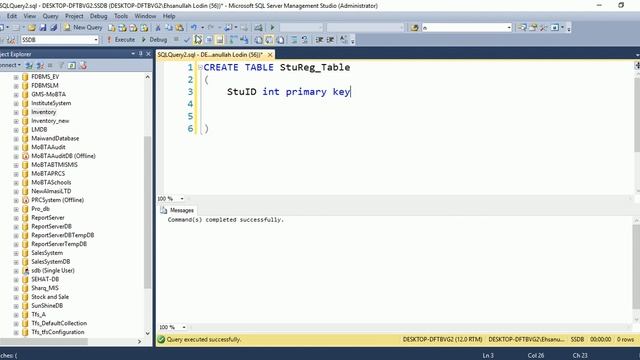
Task: Click the Debug button
Action: tap(154, 40)
